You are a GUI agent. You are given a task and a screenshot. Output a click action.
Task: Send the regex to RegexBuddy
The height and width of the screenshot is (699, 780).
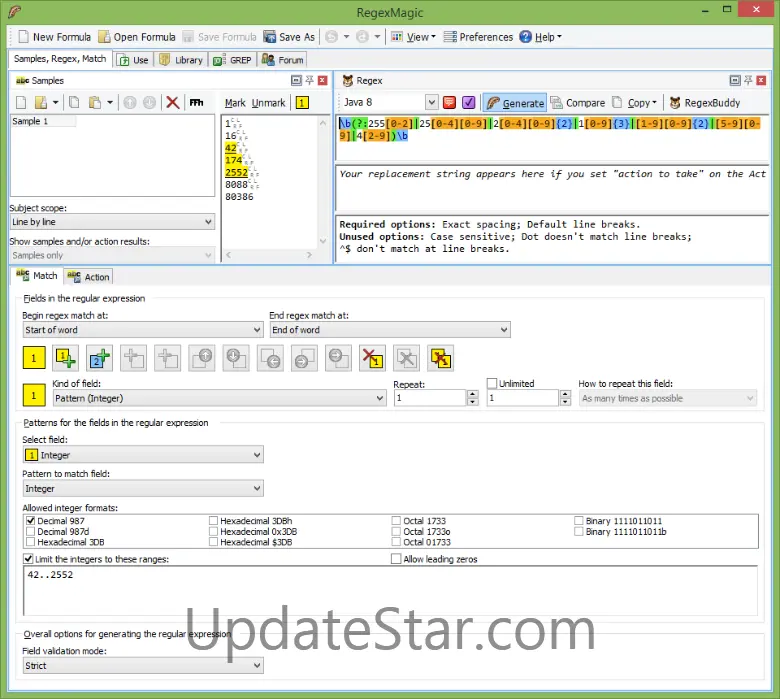click(x=705, y=103)
